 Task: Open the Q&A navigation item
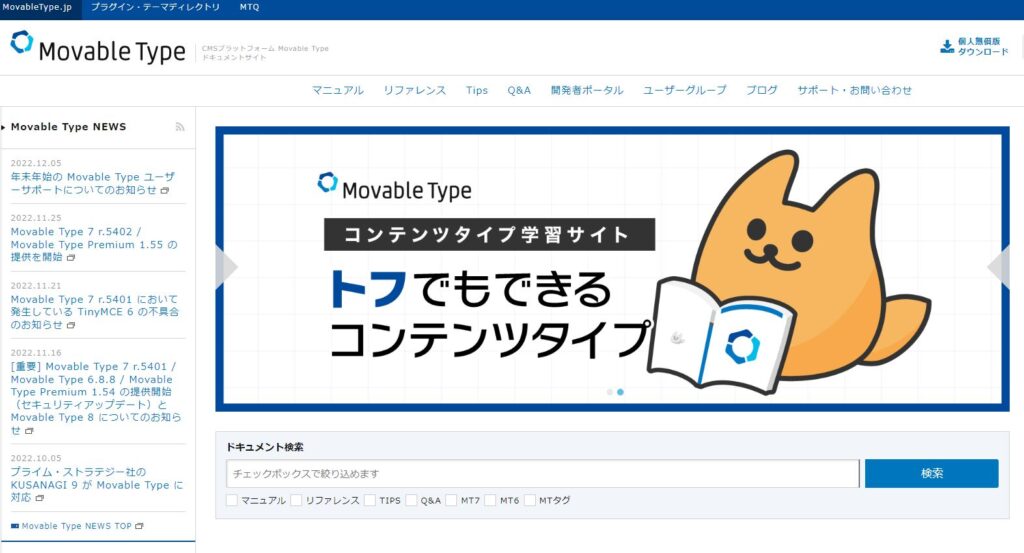click(519, 90)
